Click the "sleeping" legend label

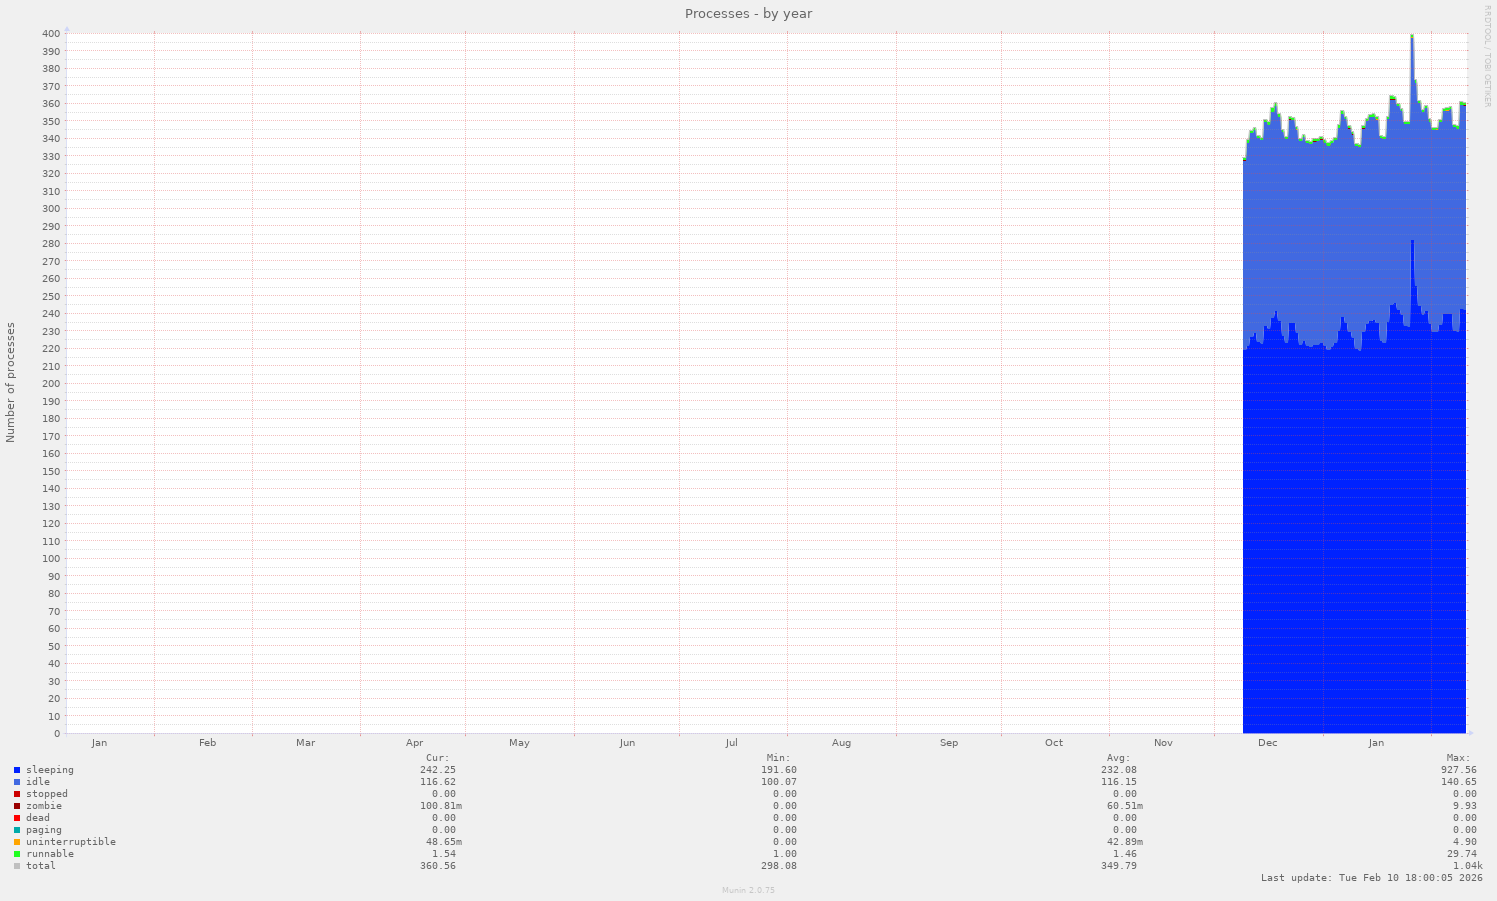point(50,770)
